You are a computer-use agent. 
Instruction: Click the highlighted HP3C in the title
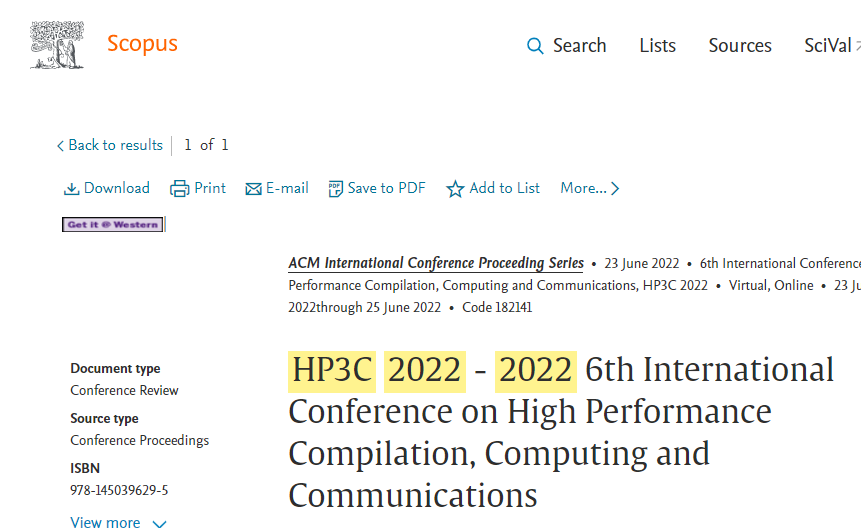click(x=332, y=371)
